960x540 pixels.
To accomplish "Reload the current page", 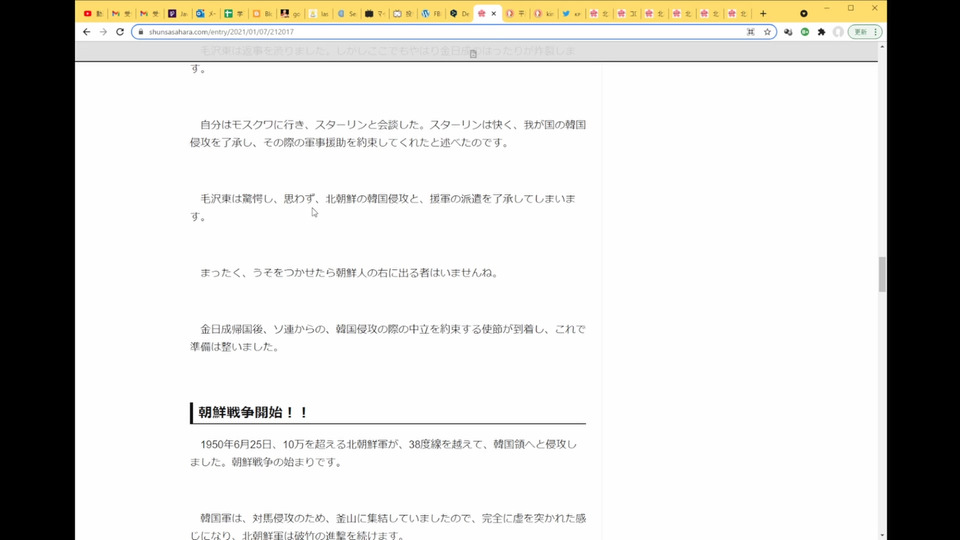I will 120,32.
